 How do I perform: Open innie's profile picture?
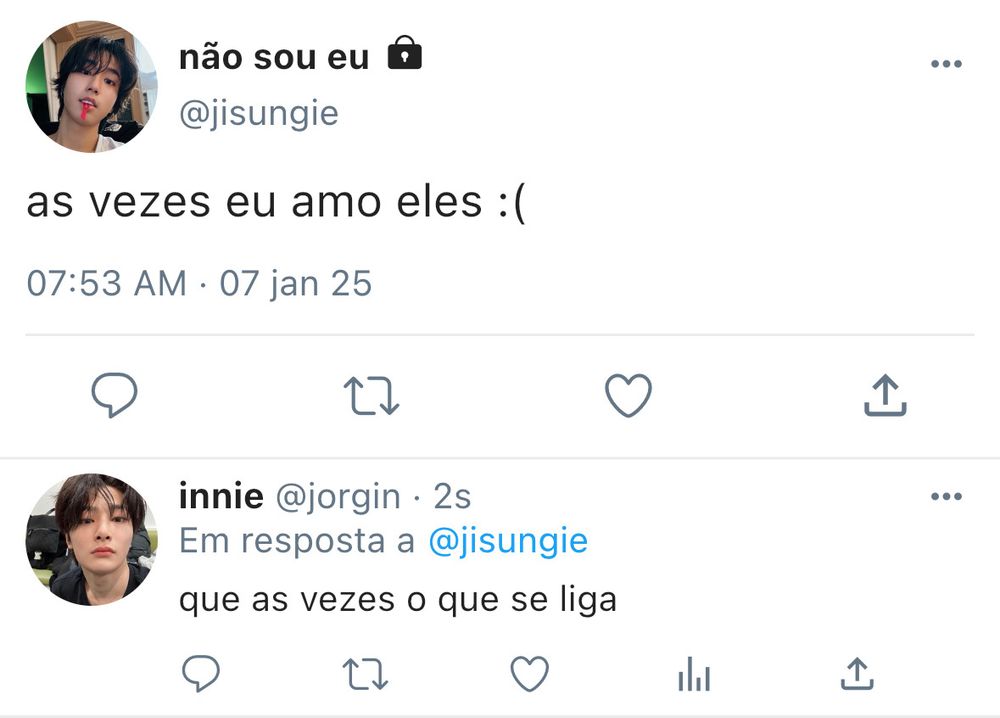[91, 540]
